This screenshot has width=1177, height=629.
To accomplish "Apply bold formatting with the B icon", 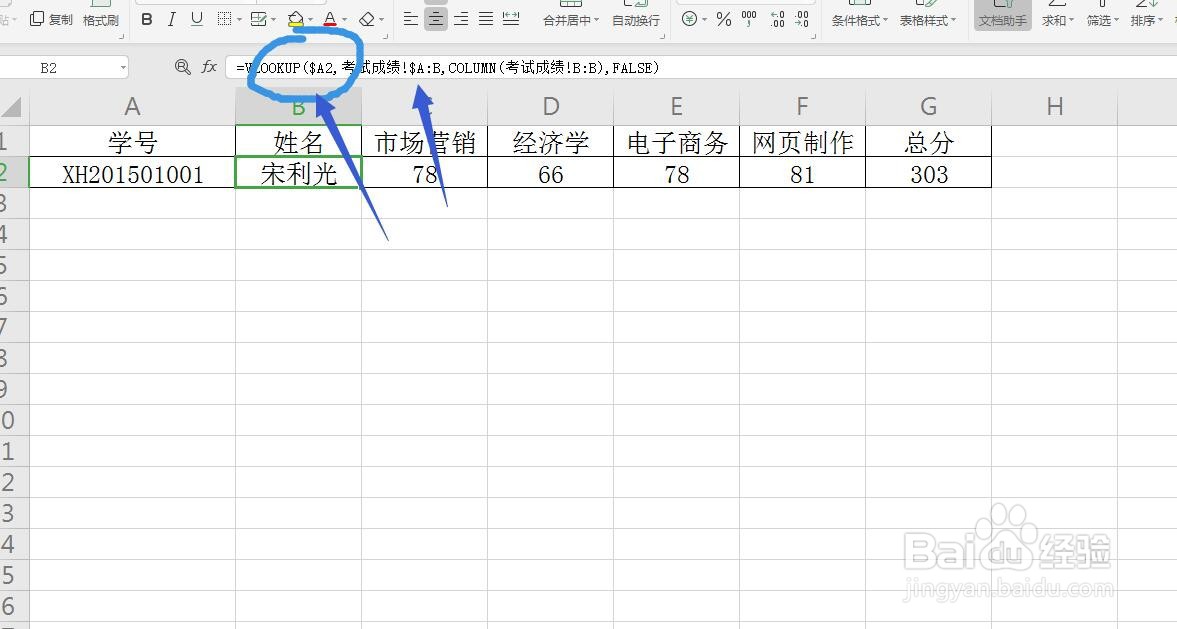I will coord(146,19).
